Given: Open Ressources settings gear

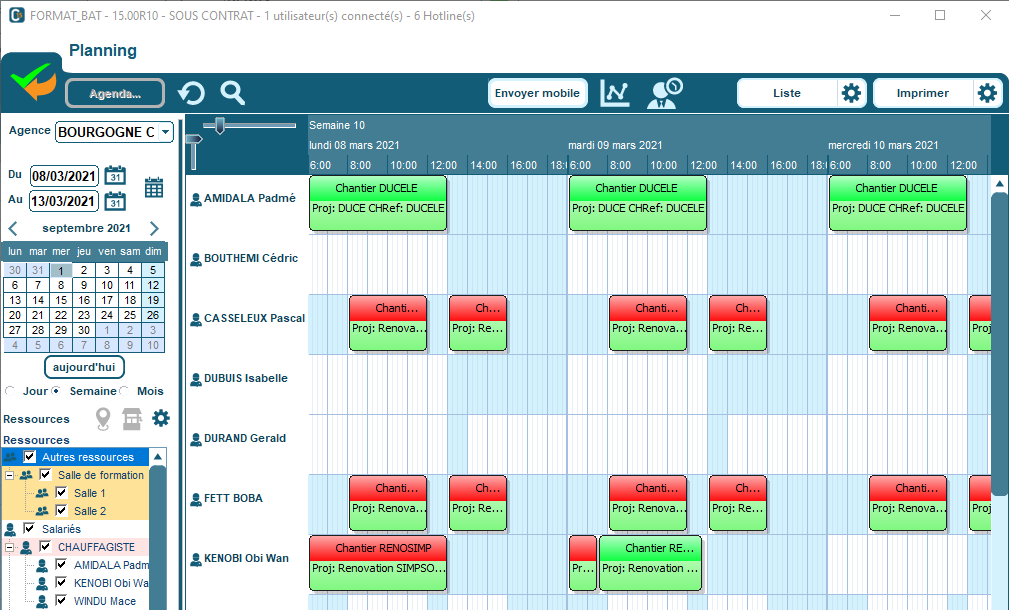Looking at the screenshot, I should [x=161, y=418].
